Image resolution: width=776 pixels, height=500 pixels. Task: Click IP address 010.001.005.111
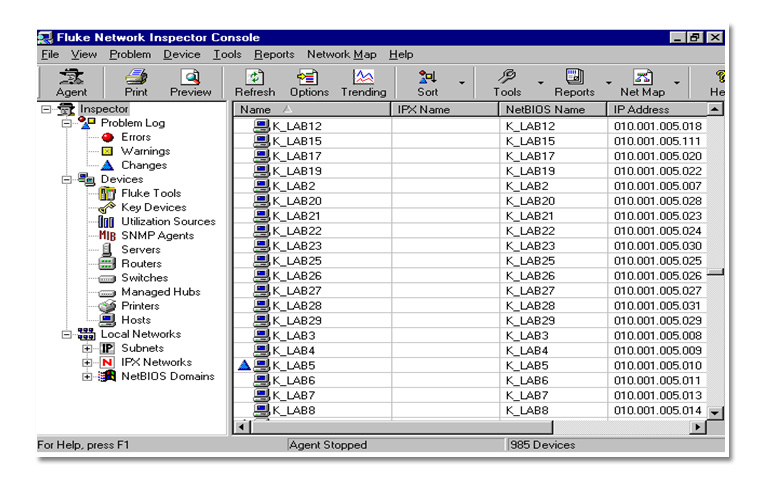[x=657, y=141]
